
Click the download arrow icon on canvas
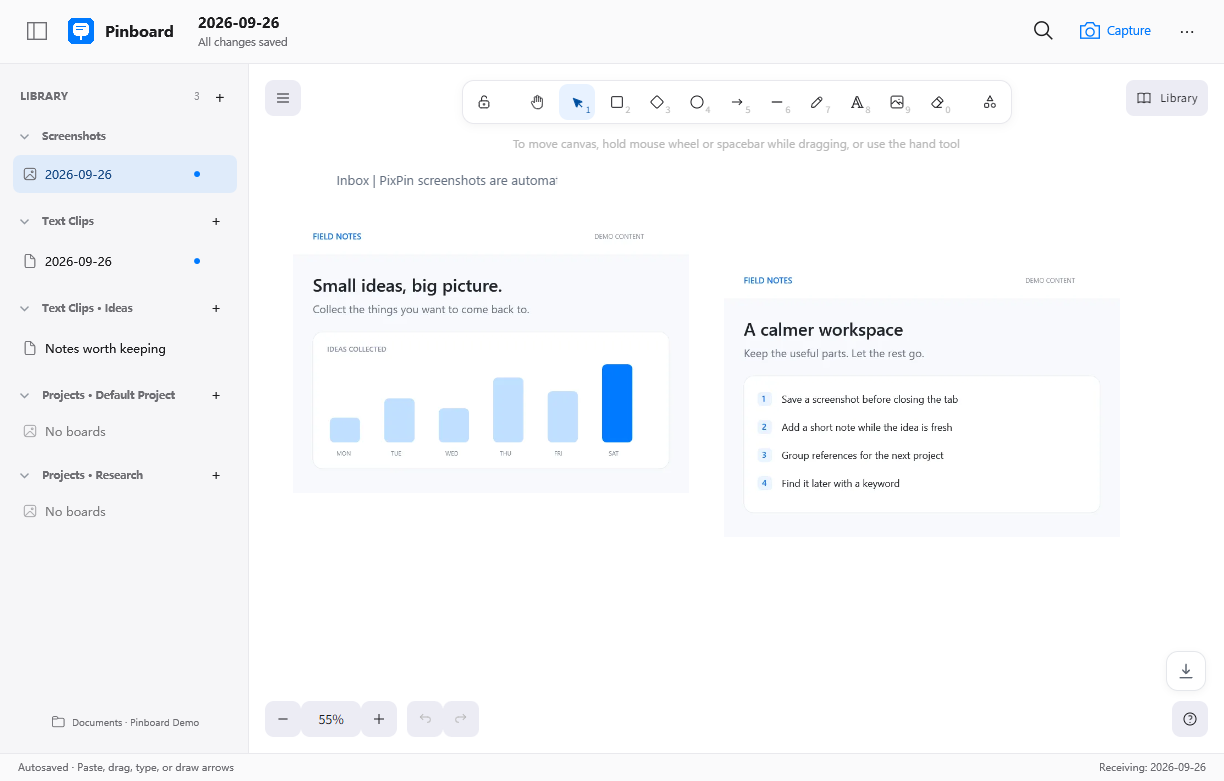[x=1186, y=671]
